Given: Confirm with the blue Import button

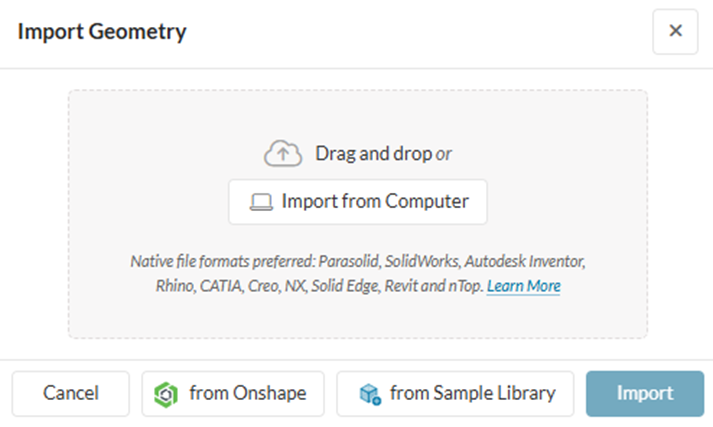Looking at the screenshot, I should point(645,393).
